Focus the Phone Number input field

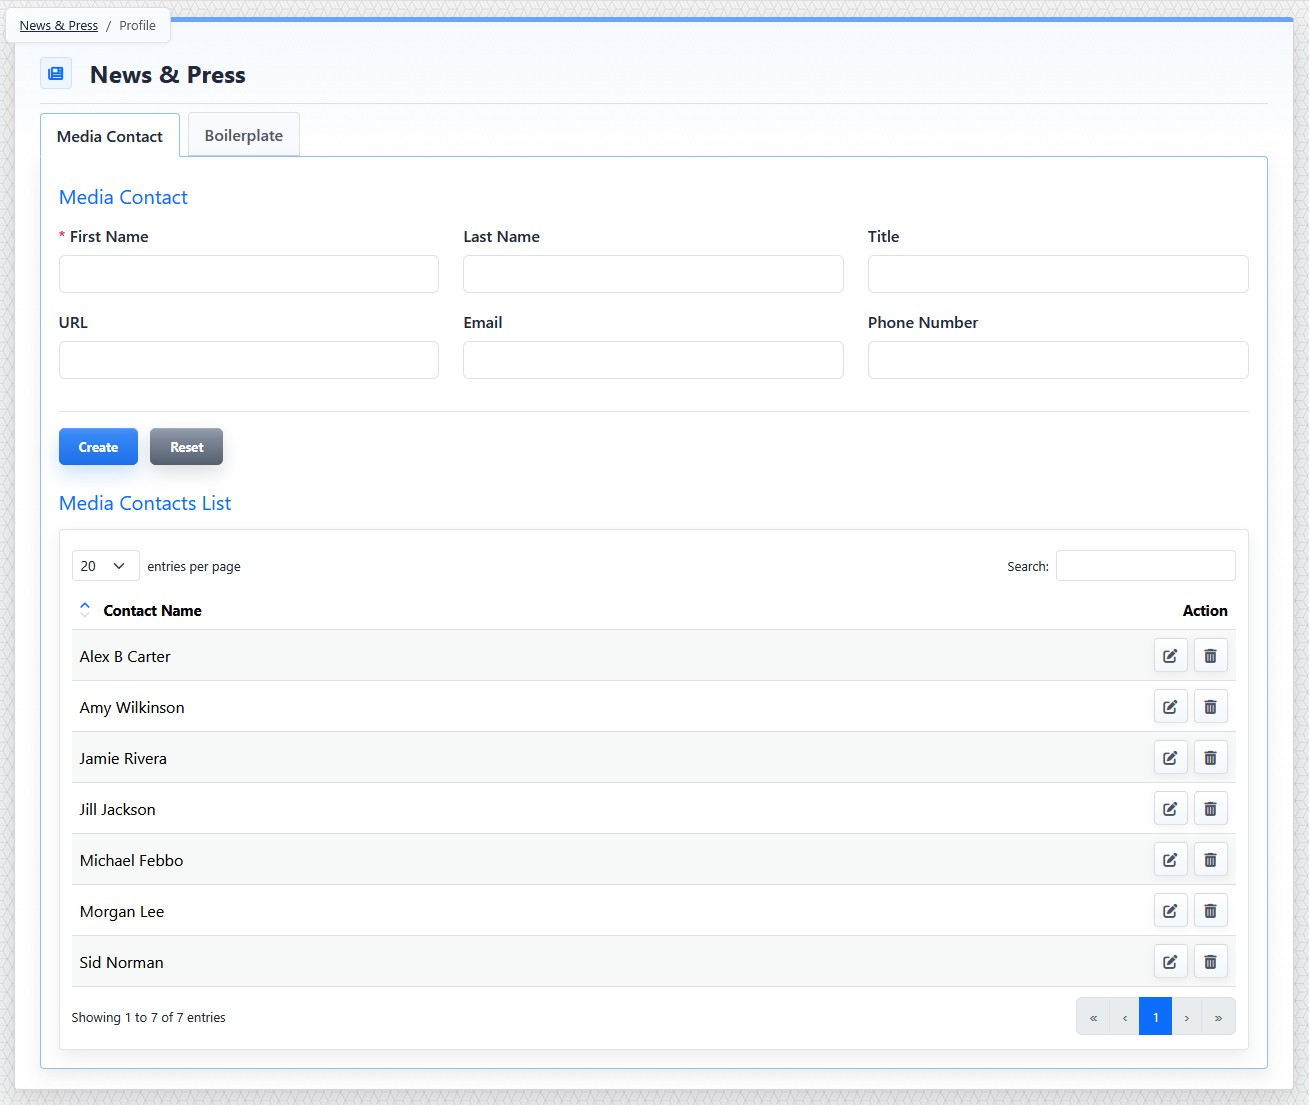click(x=1058, y=360)
